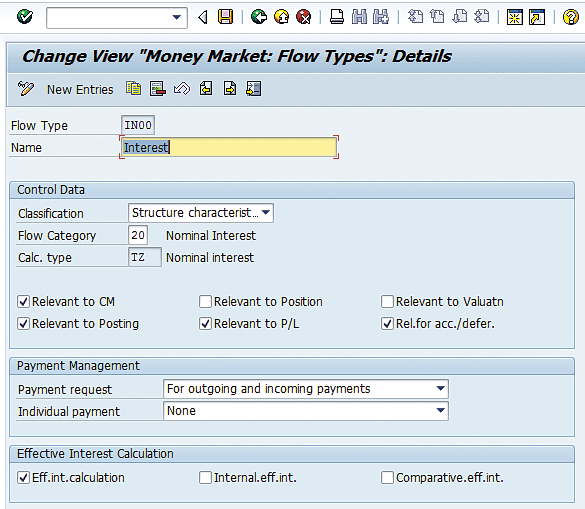Click the Display/Change pencil toggle button
This screenshot has width=585, height=509.
(25, 89)
